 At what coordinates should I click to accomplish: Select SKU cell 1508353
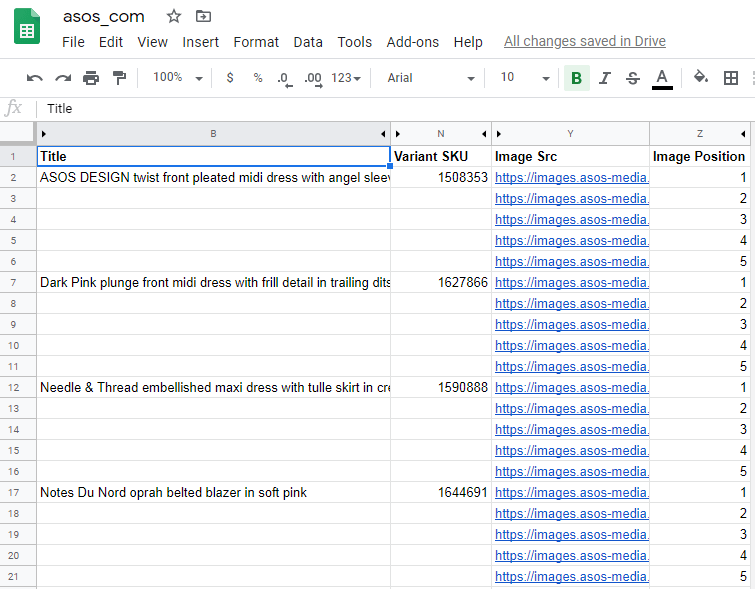coord(441,178)
